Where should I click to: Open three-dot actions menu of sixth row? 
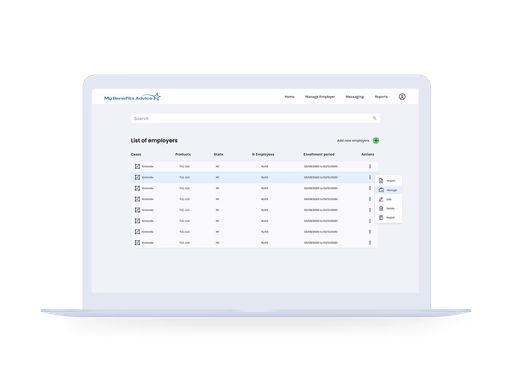tap(370, 221)
